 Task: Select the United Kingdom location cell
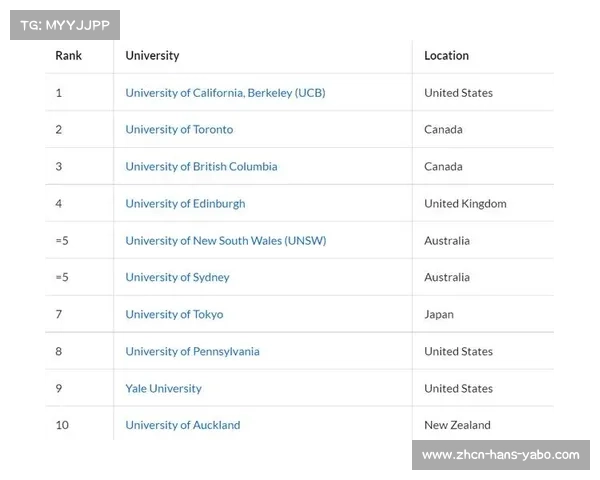[465, 204]
